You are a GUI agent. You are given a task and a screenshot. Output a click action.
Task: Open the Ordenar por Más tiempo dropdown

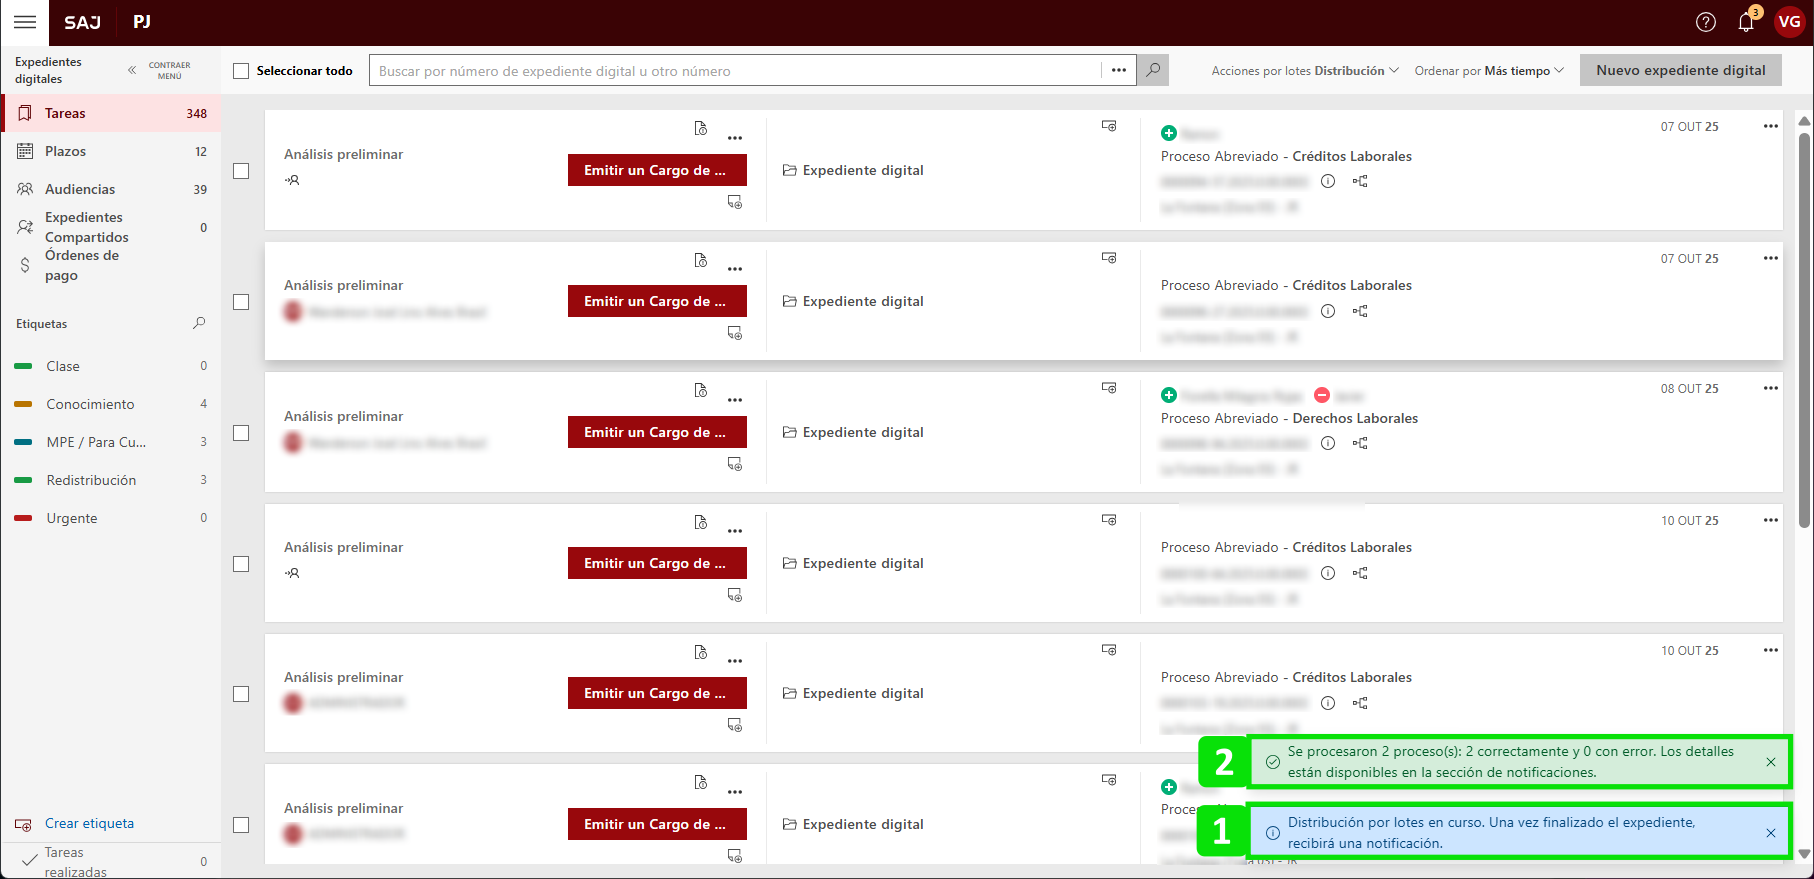tap(1488, 71)
